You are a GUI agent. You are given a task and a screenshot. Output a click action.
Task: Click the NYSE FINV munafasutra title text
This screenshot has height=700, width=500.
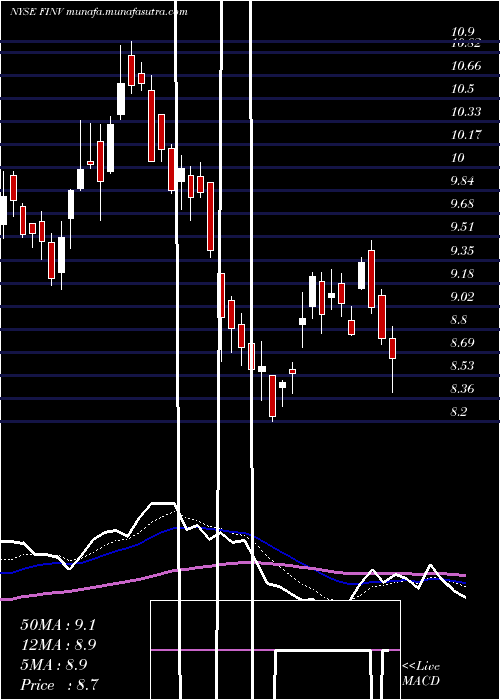click(99, 12)
